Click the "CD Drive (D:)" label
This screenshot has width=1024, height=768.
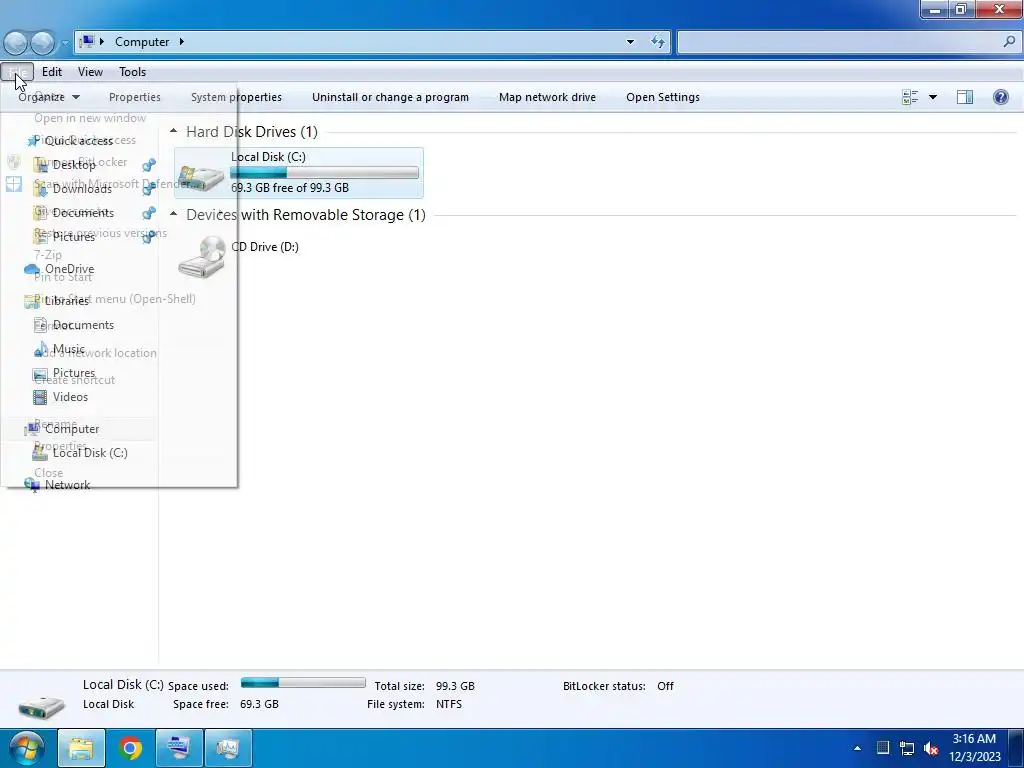[265, 247]
